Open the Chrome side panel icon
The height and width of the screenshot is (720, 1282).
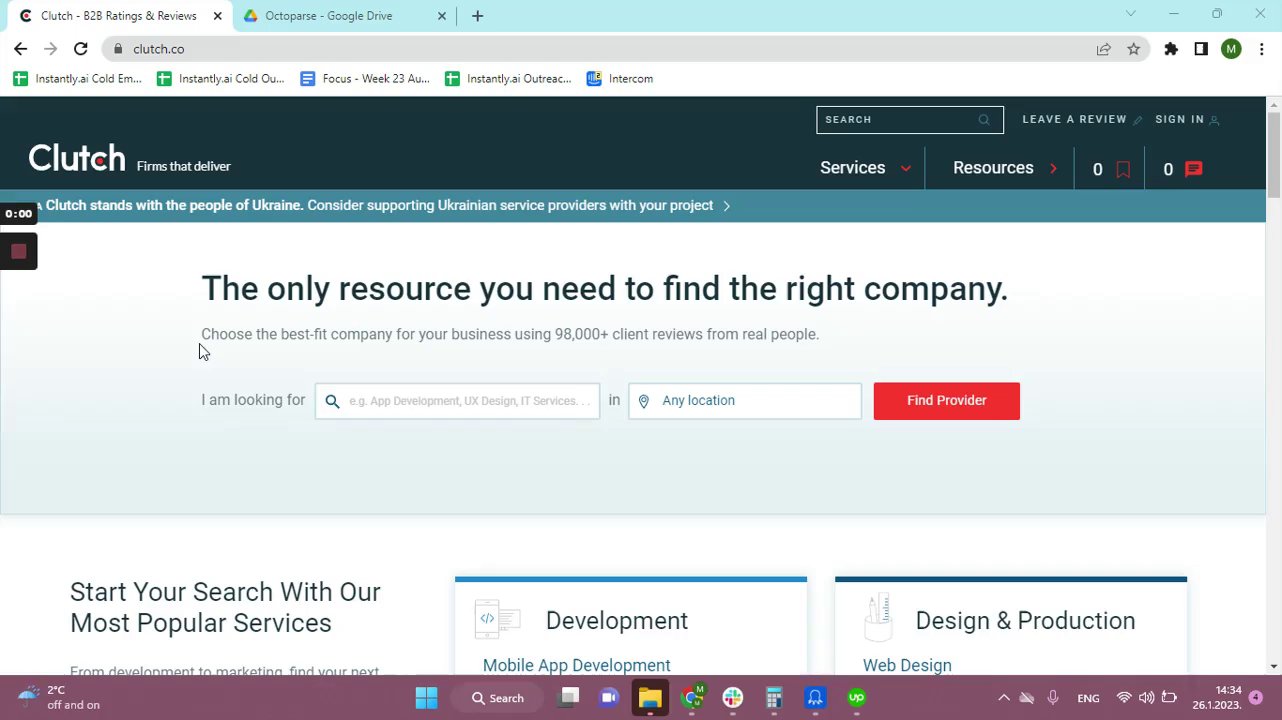coord(1201,49)
